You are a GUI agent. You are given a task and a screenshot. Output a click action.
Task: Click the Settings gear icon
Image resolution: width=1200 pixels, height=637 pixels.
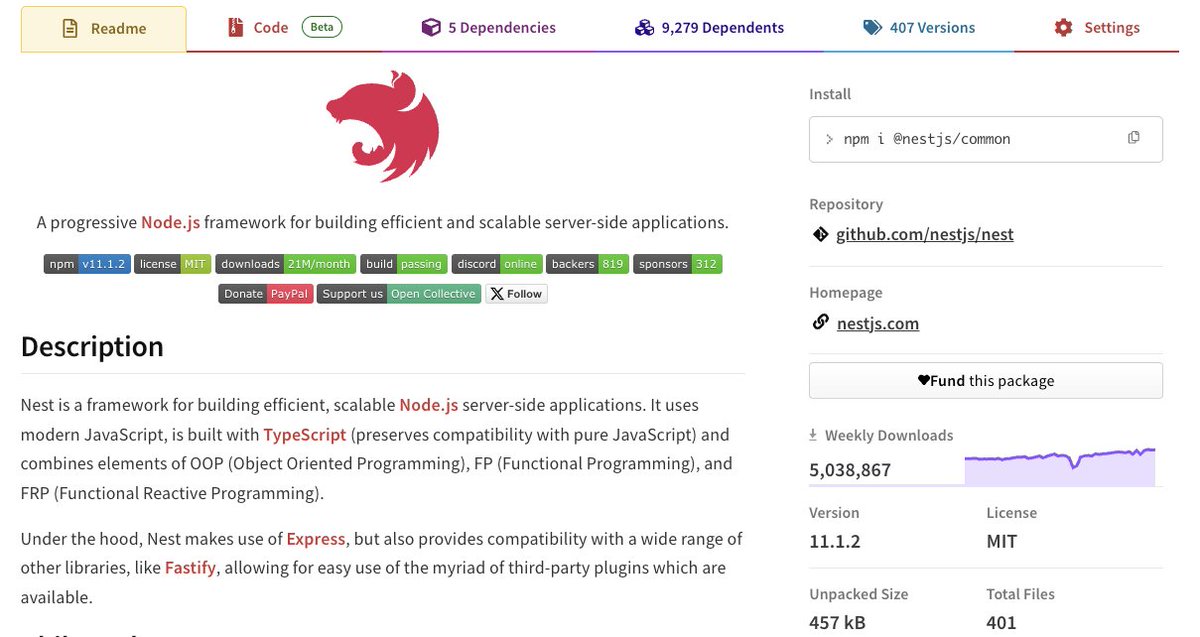point(1063,28)
